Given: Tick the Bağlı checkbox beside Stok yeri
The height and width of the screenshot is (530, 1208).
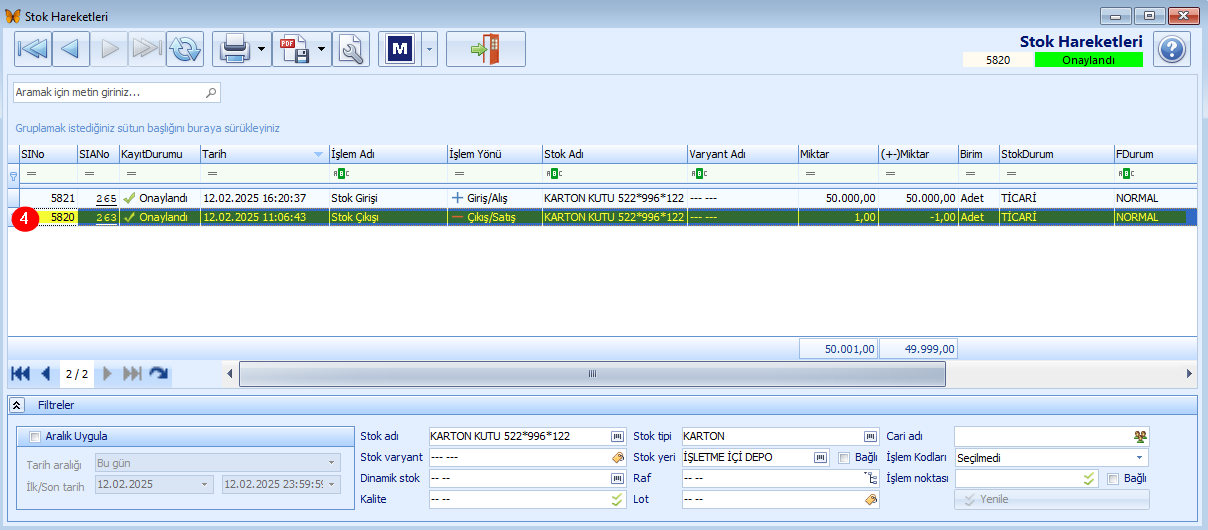Looking at the screenshot, I should 844,457.
